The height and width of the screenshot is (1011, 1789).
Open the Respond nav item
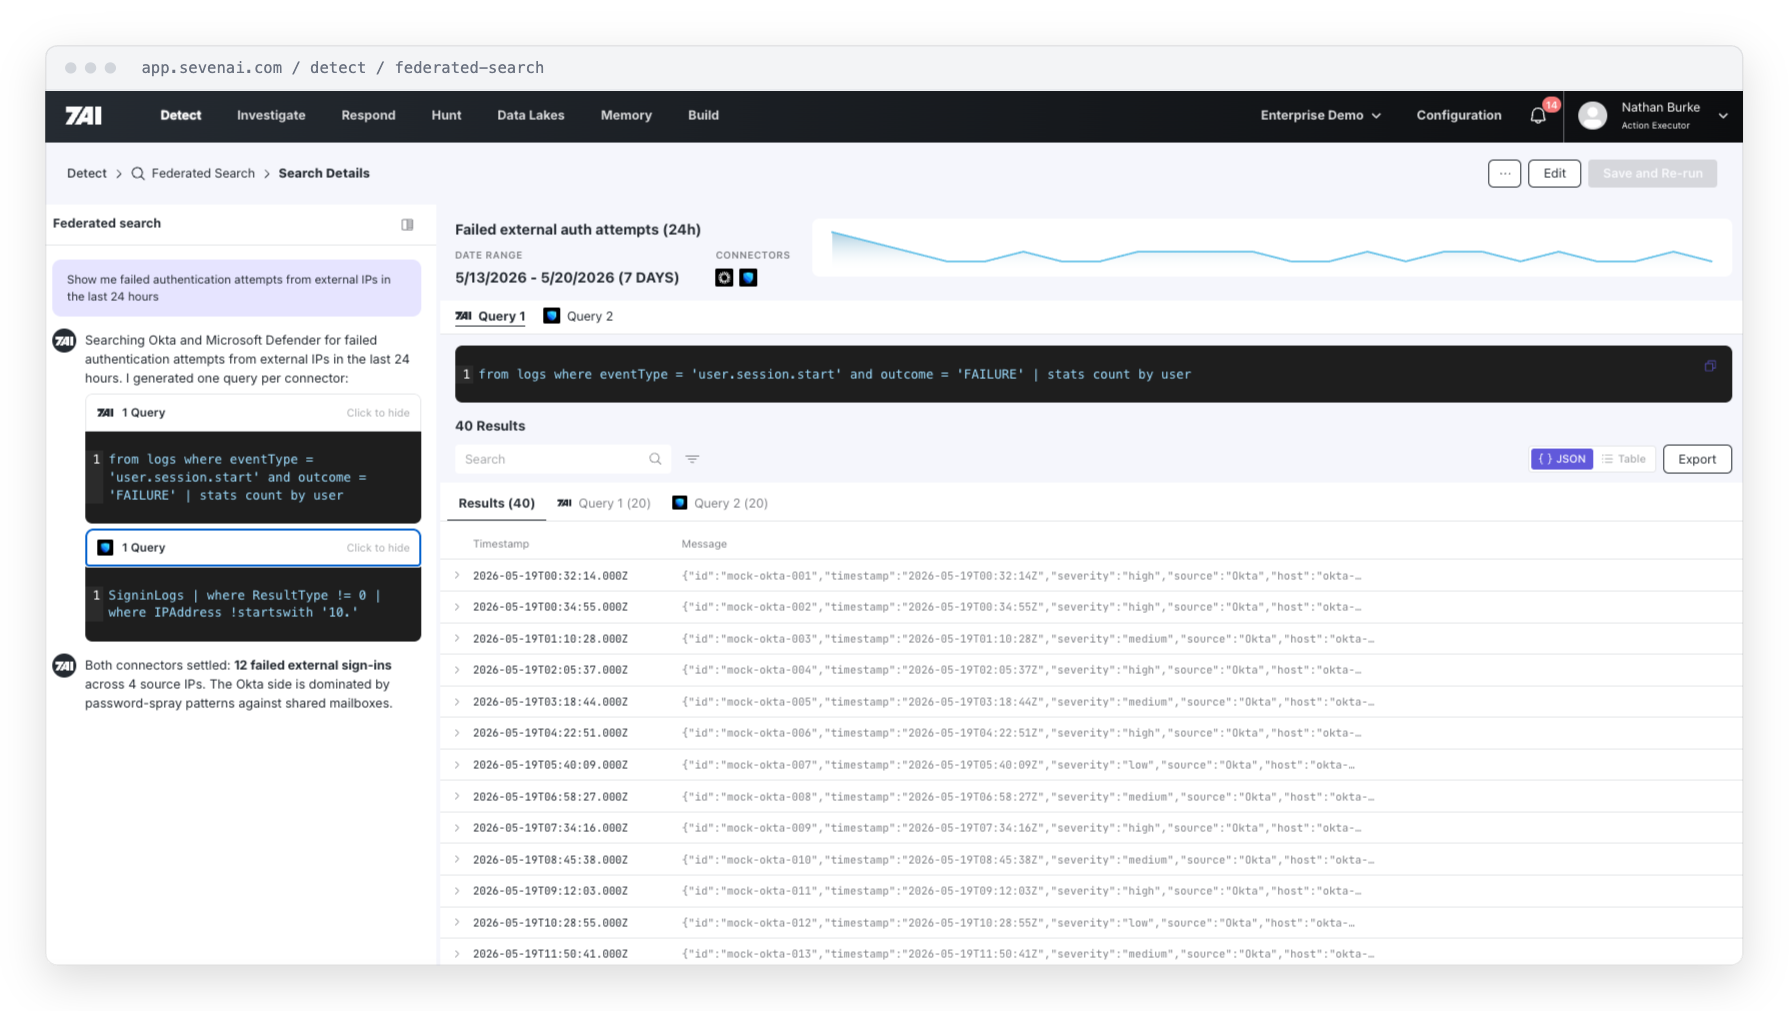point(368,116)
